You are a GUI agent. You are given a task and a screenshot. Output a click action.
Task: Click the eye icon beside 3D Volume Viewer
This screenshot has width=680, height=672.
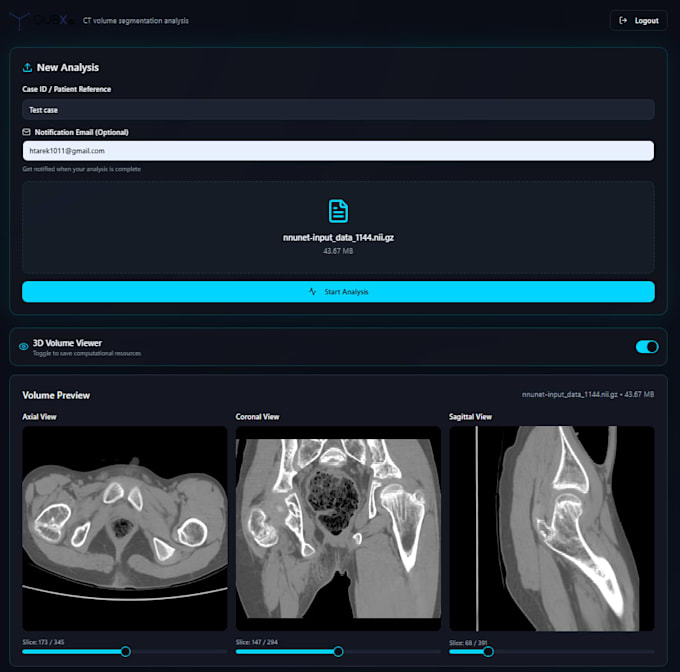pos(23,346)
